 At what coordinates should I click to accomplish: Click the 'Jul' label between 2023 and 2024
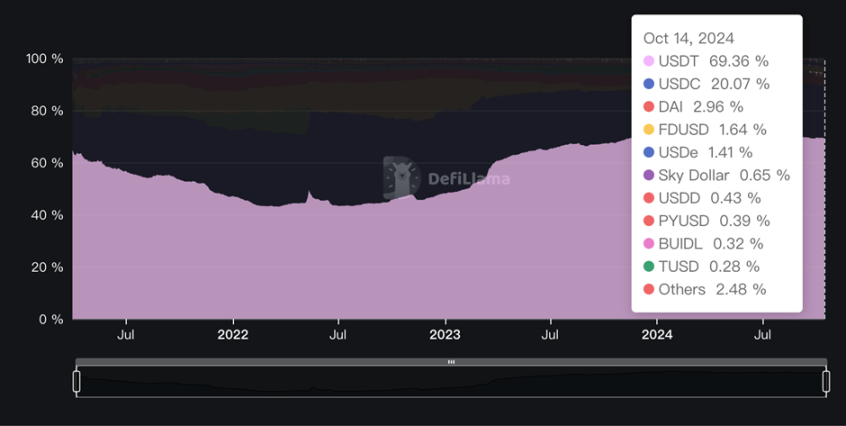(550, 335)
